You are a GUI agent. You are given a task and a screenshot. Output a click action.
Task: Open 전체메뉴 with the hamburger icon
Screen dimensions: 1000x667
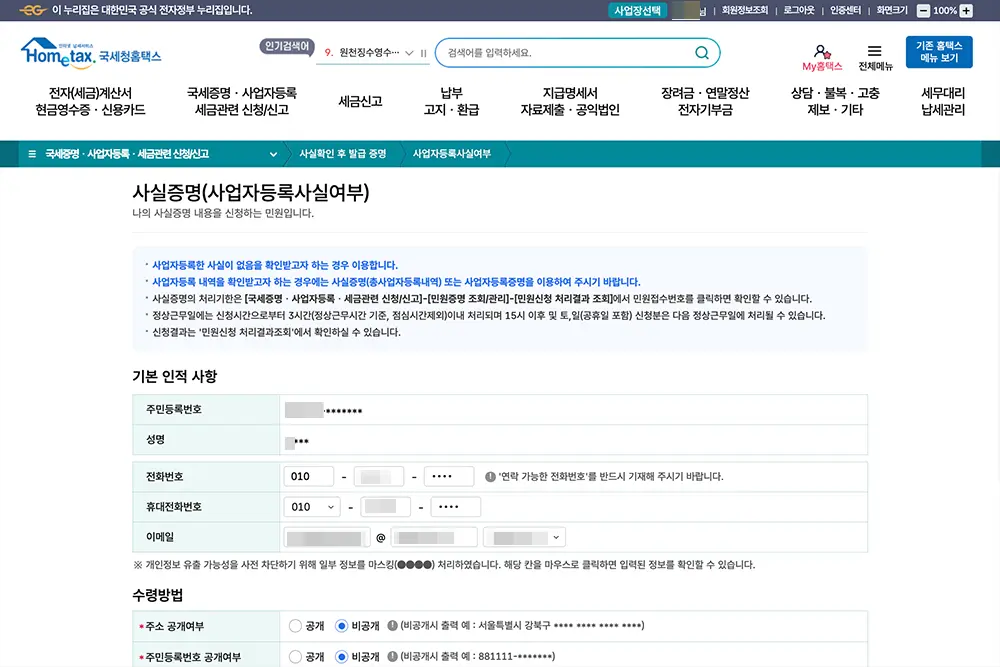click(x=874, y=50)
